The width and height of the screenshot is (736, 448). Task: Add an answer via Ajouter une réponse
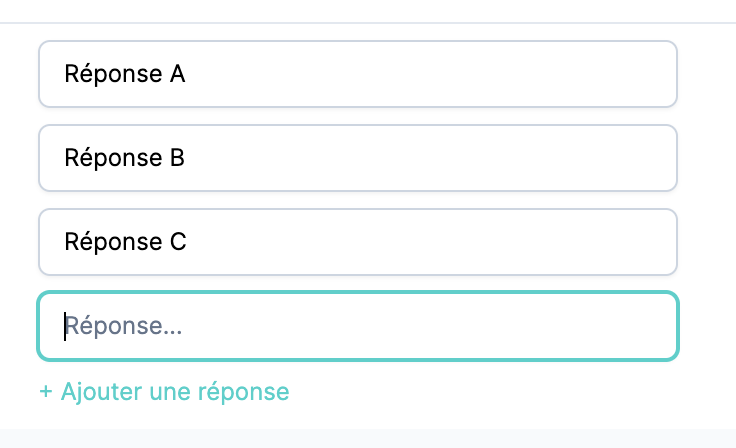(x=165, y=391)
